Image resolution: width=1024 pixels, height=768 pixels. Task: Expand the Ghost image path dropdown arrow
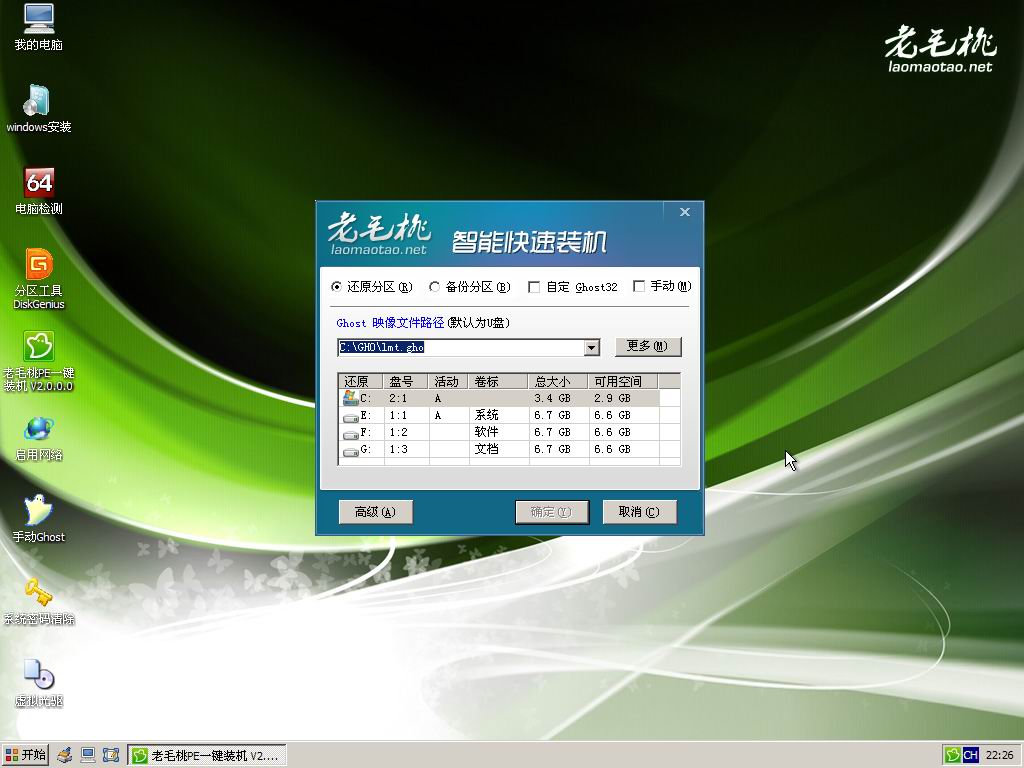pyautogui.click(x=591, y=347)
